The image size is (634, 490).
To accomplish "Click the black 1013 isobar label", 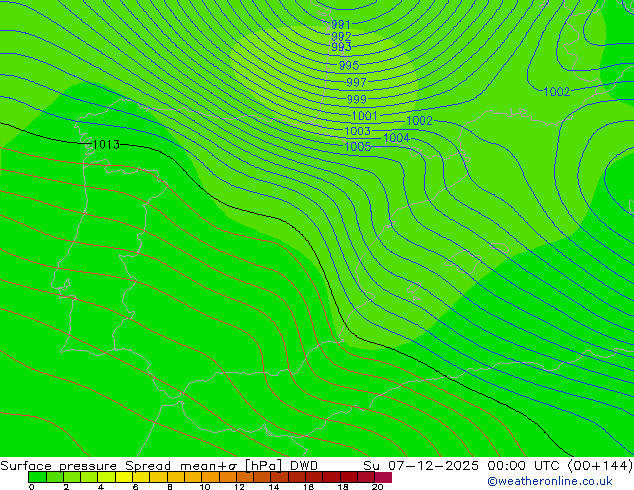I will coord(106,144).
